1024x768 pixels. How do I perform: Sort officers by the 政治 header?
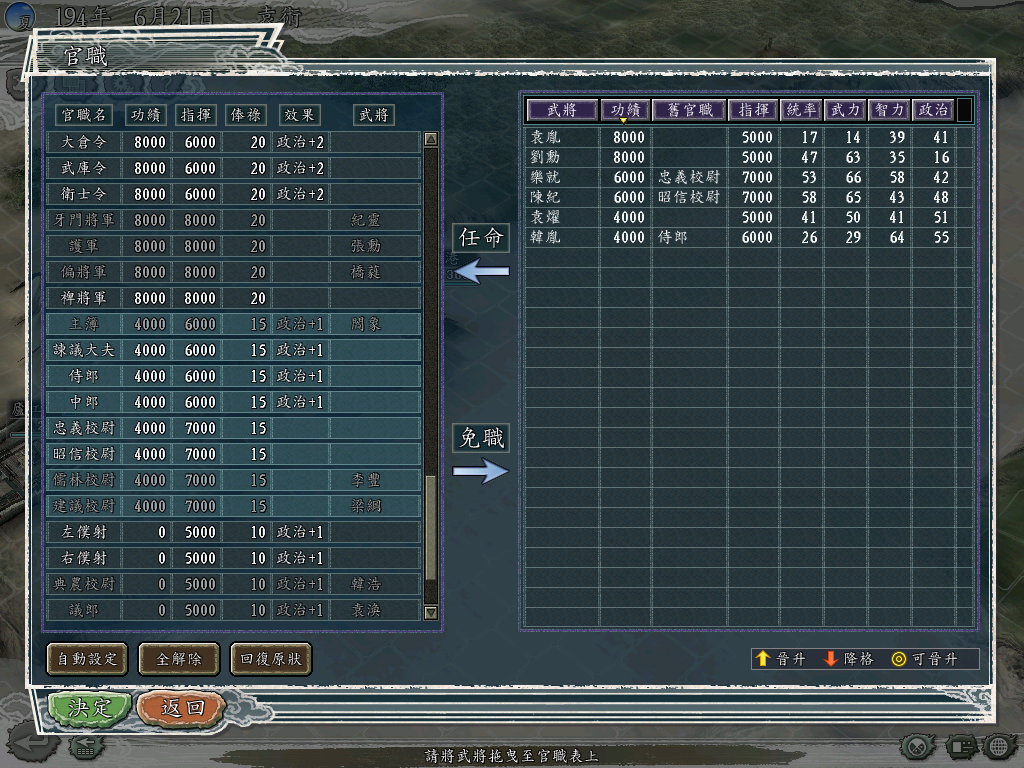pyautogui.click(x=933, y=110)
